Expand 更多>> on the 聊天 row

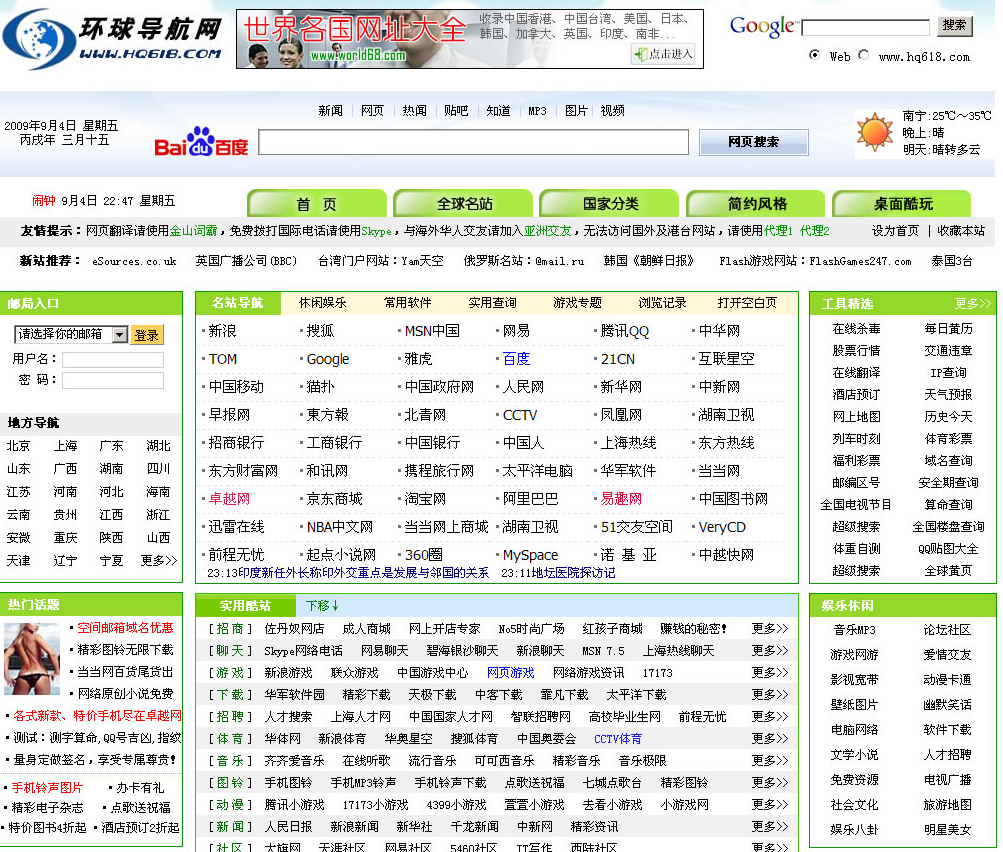770,651
